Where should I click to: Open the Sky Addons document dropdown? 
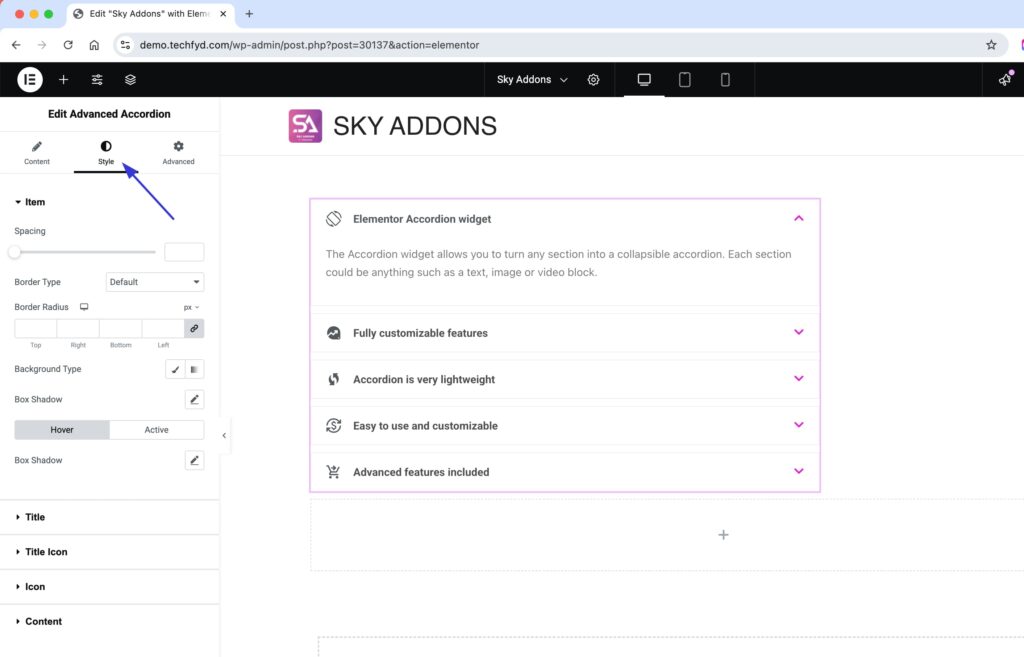tap(532, 80)
